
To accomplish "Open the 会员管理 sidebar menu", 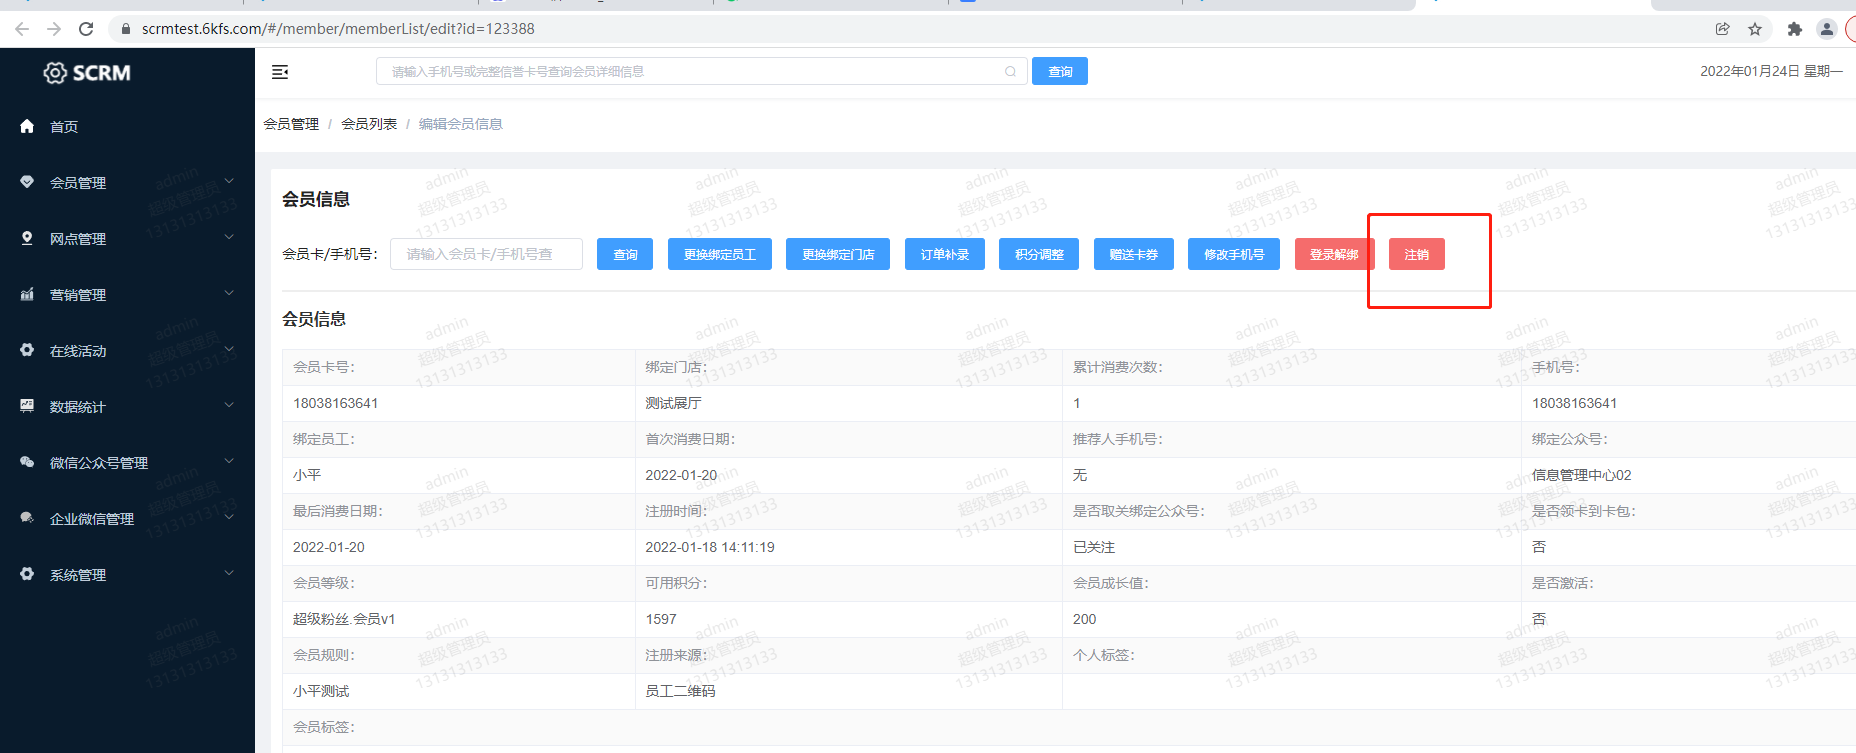I will pyautogui.click(x=127, y=182).
